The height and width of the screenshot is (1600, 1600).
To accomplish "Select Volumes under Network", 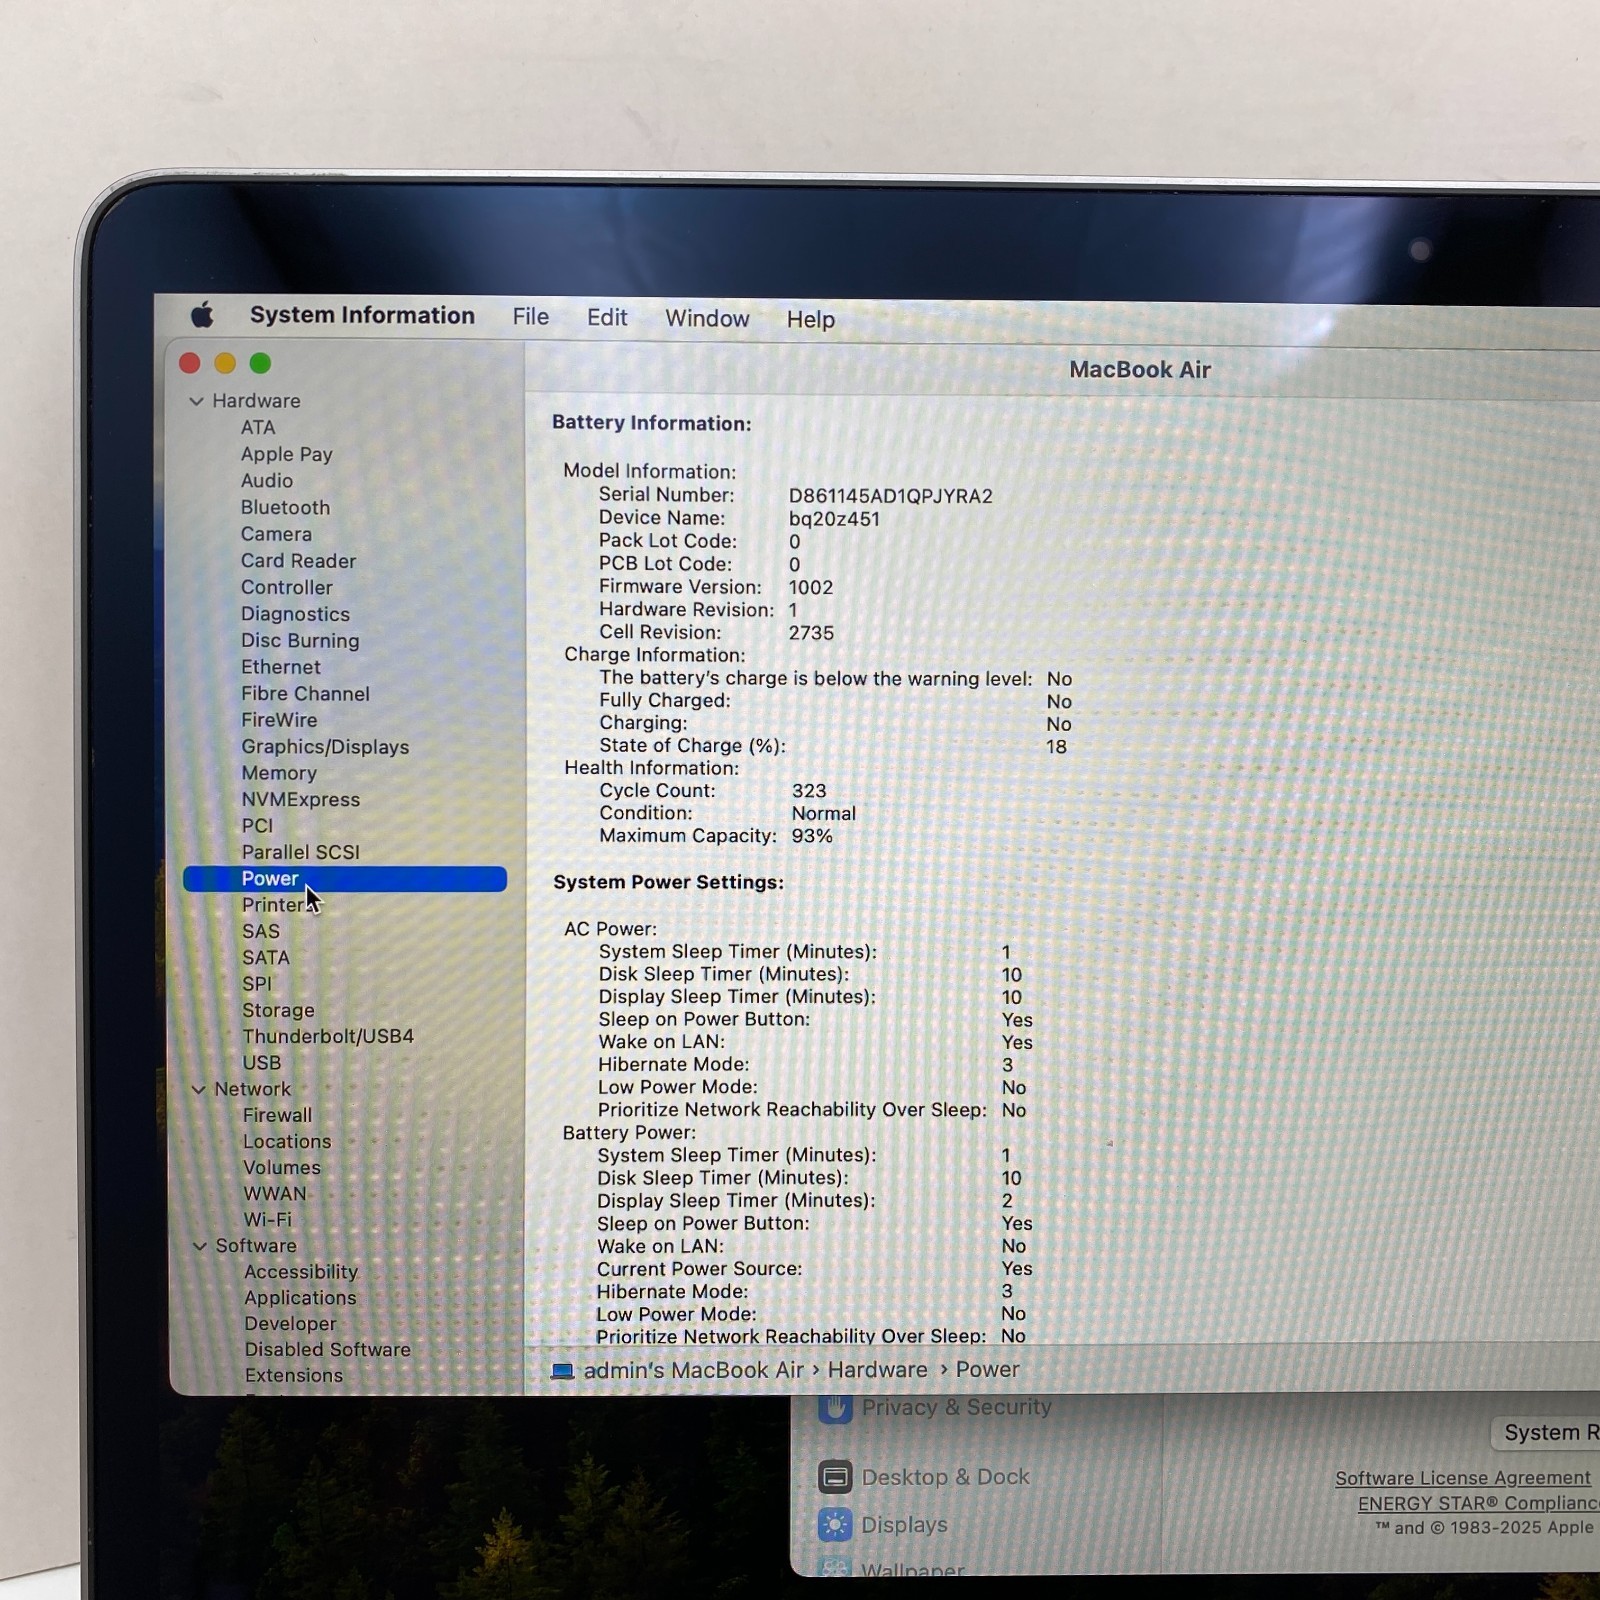I will click(282, 1167).
